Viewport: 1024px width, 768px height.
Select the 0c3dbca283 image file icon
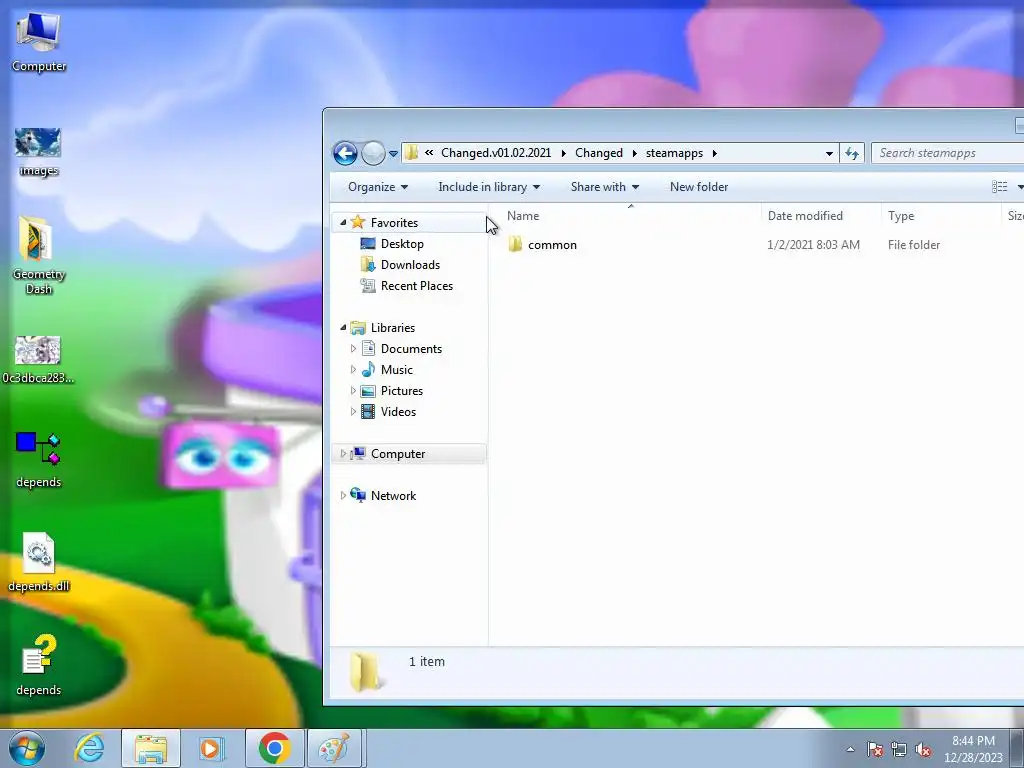[x=38, y=360]
